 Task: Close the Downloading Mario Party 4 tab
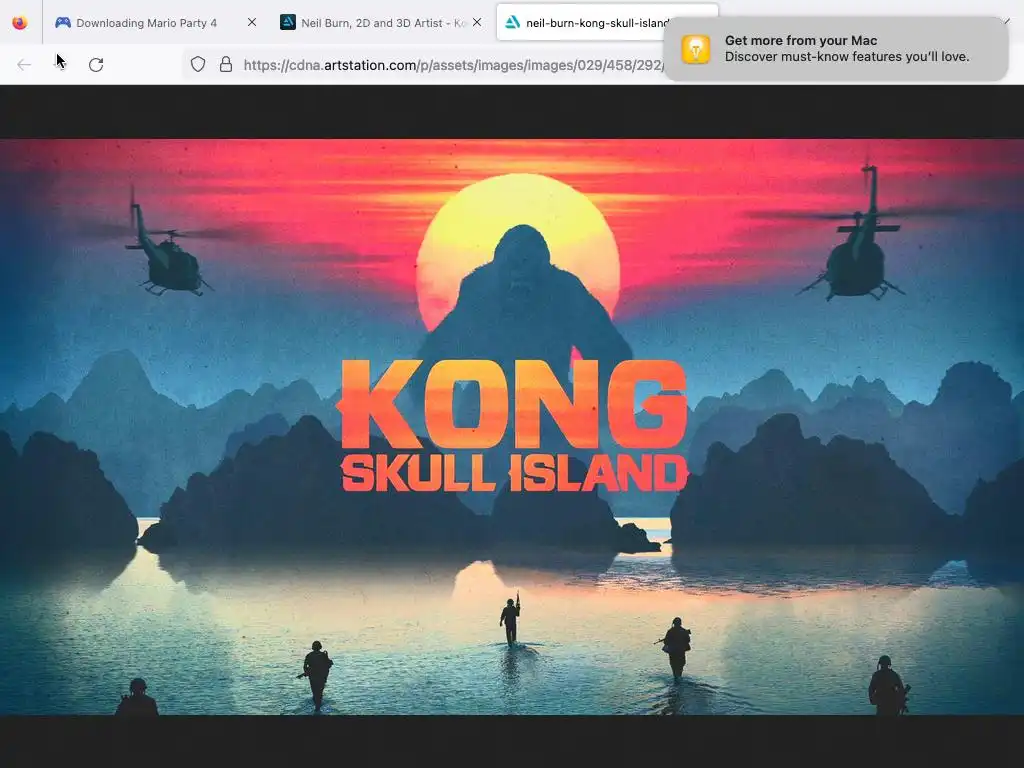(252, 22)
